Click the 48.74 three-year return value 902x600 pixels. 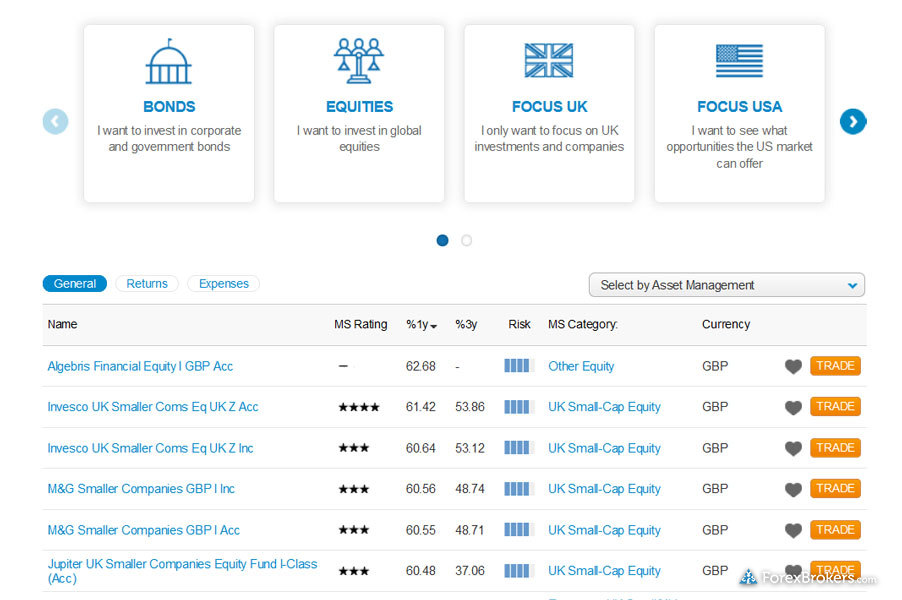(x=470, y=489)
